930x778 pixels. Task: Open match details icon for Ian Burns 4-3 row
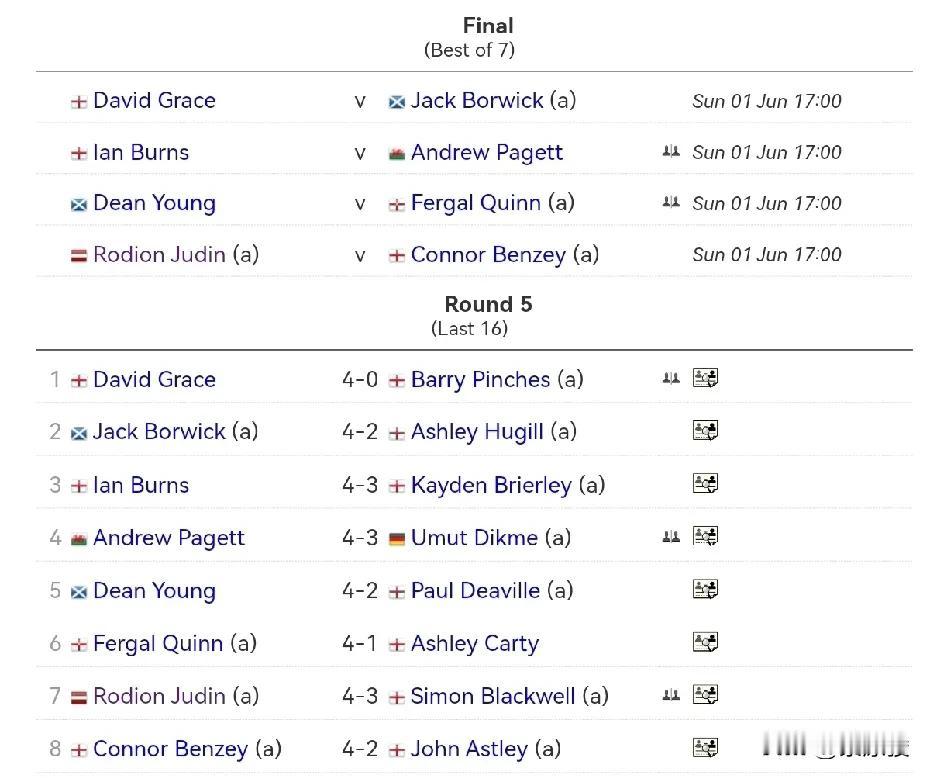pos(705,483)
